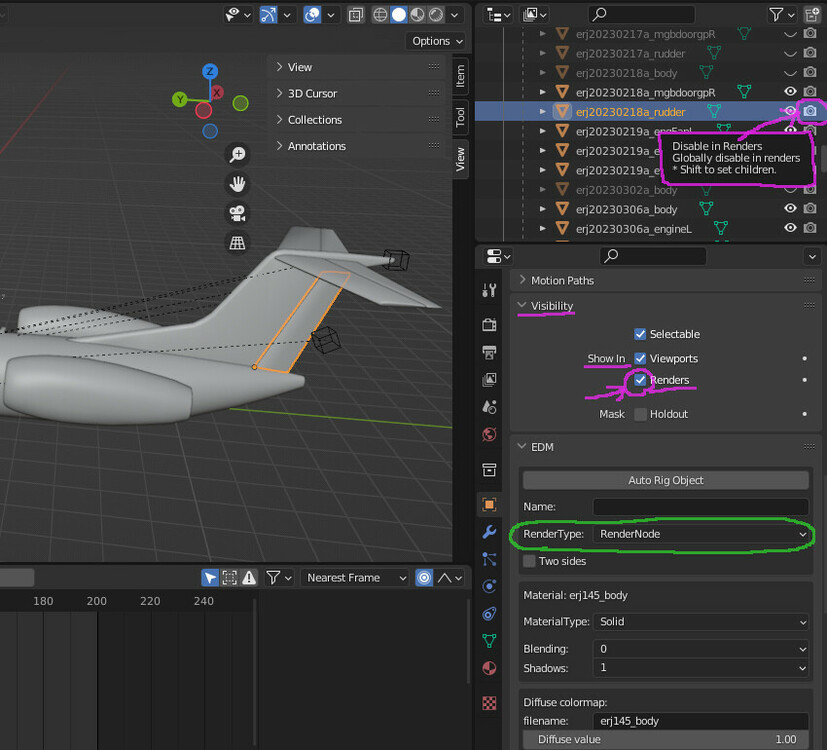Toggle X-ray mode in viewport header
Screen dimensions: 827x750
tap(356, 14)
